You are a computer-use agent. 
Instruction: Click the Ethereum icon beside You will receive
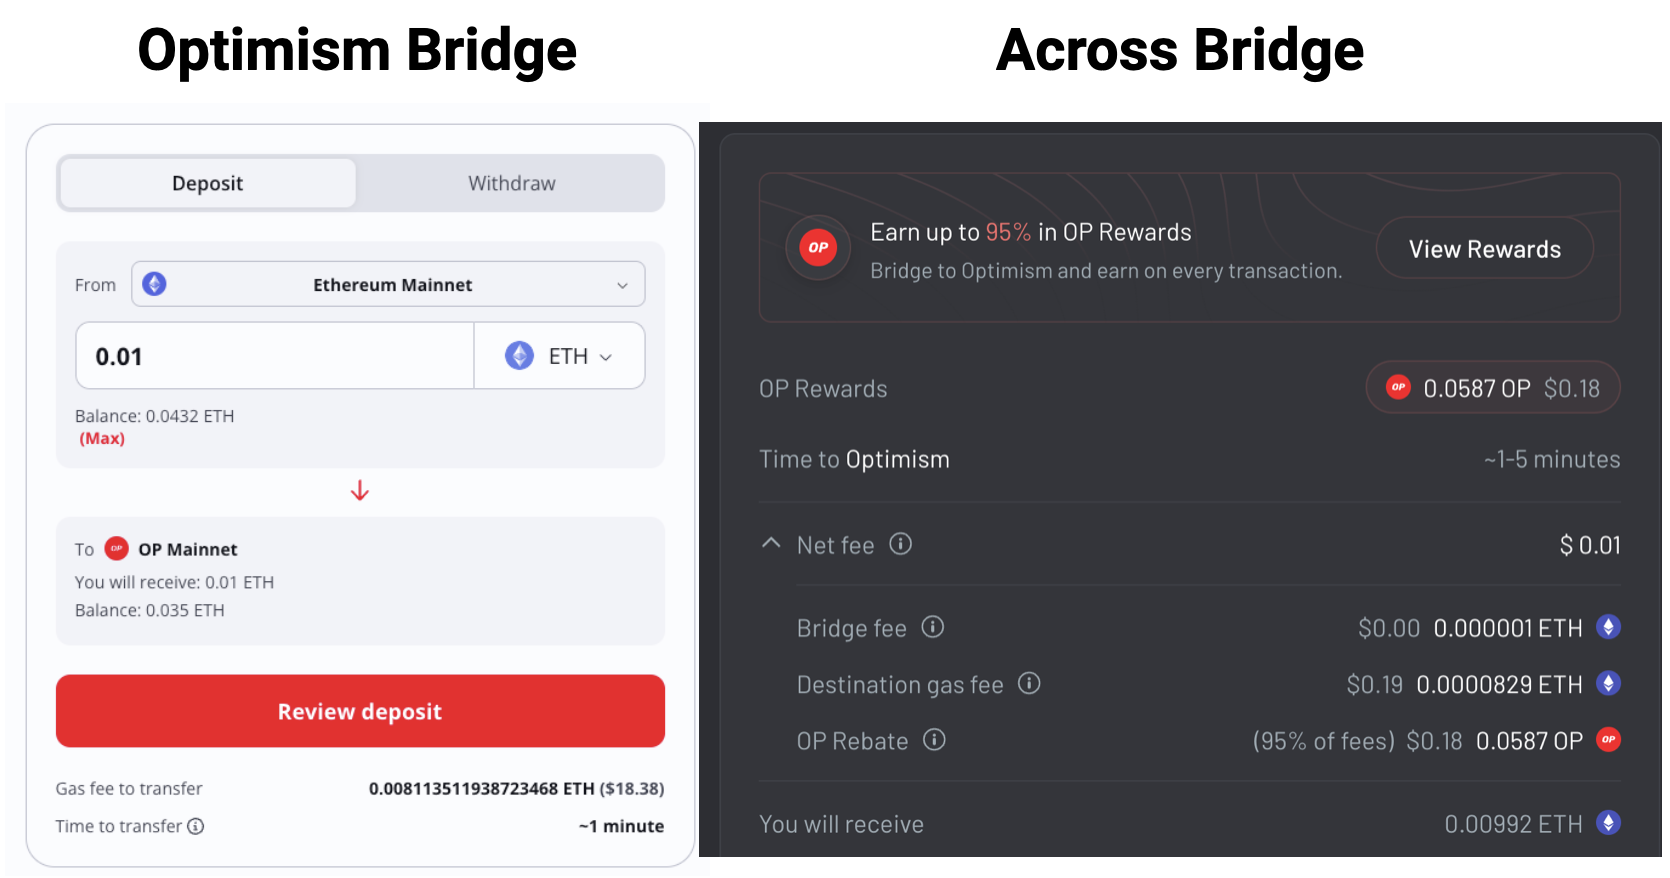tap(1608, 823)
